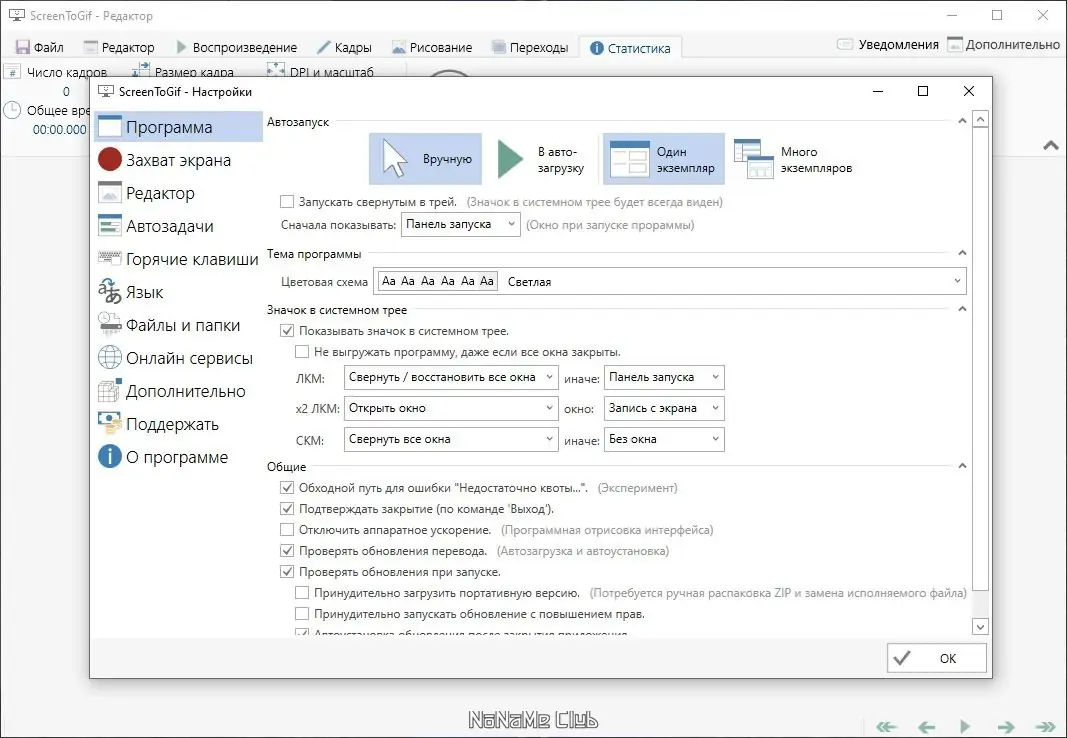Image resolution: width=1067 pixels, height=738 pixels.
Task: Click Общее время clock icon in editor
Action: pos(12,110)
